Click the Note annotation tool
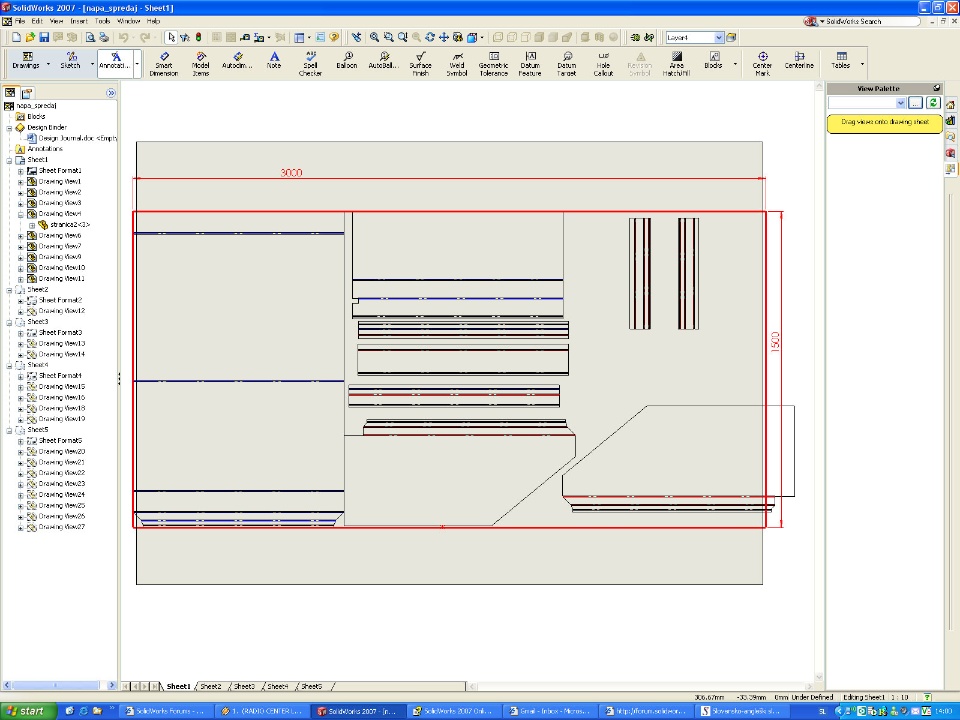The width and height of the screenshot is (960, 720). tap(274, 60)
